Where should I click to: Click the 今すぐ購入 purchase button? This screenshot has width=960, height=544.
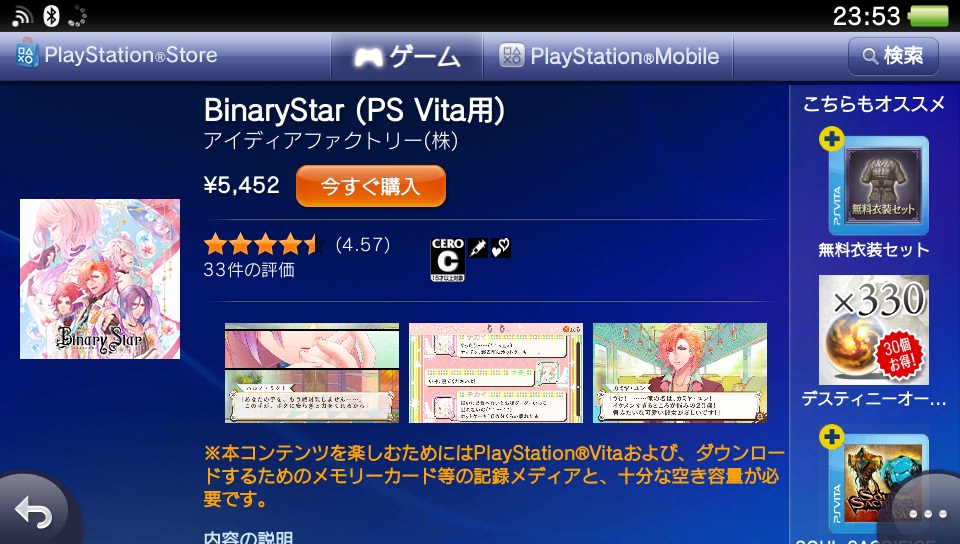370,186
